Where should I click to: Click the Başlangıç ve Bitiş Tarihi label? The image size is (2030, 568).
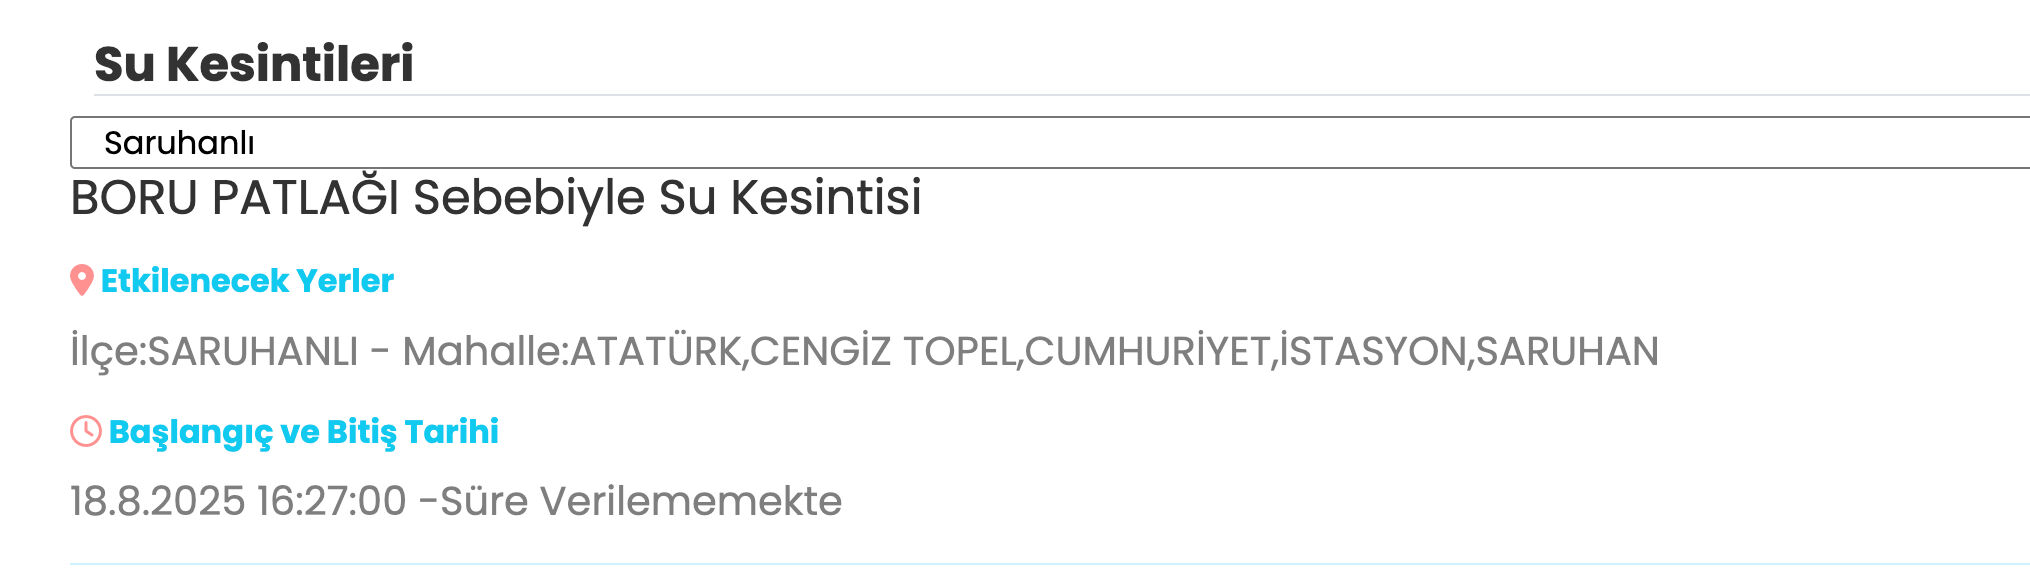click(x=303, y=431)
